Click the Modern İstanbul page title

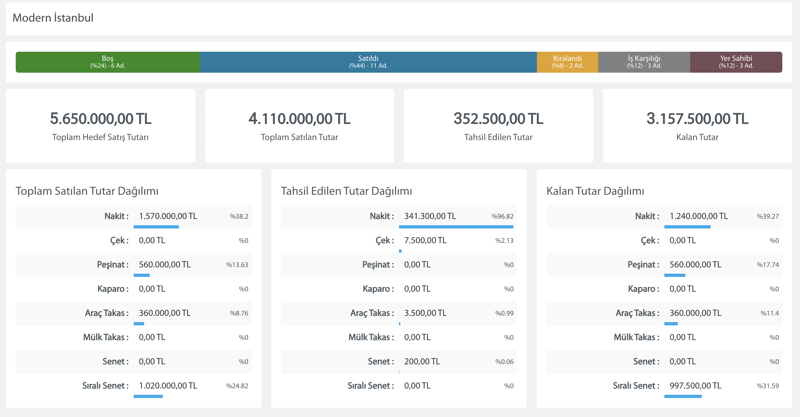[x=53, y=18]
